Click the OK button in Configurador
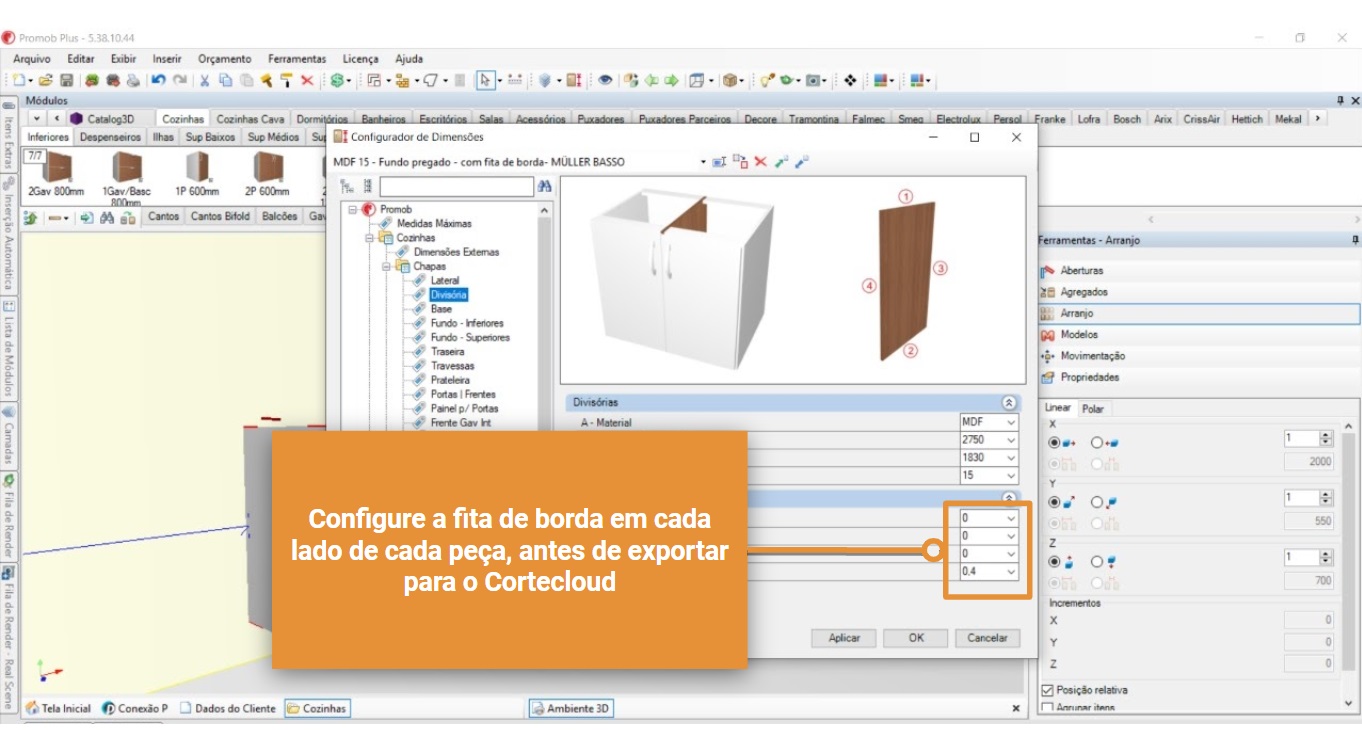The height and width of the screenshot is (730, 1362). coord(916,638)
